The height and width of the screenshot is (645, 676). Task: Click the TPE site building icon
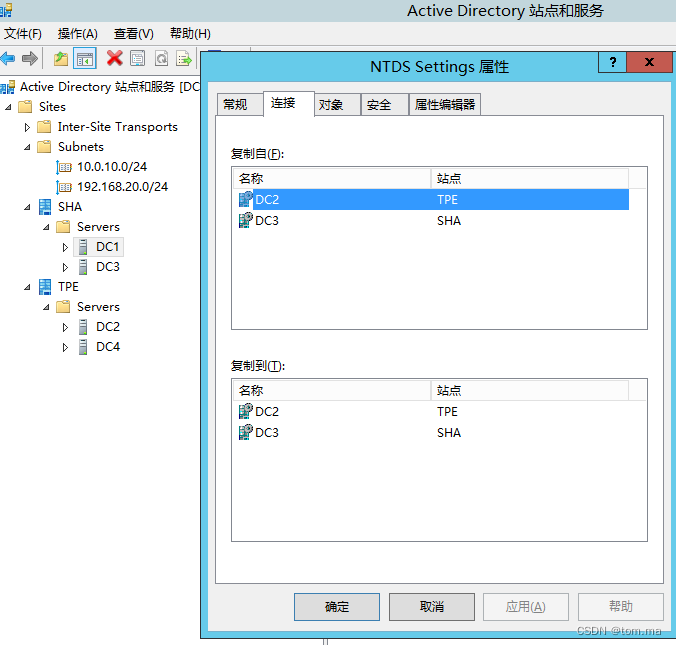coord(45,287)
